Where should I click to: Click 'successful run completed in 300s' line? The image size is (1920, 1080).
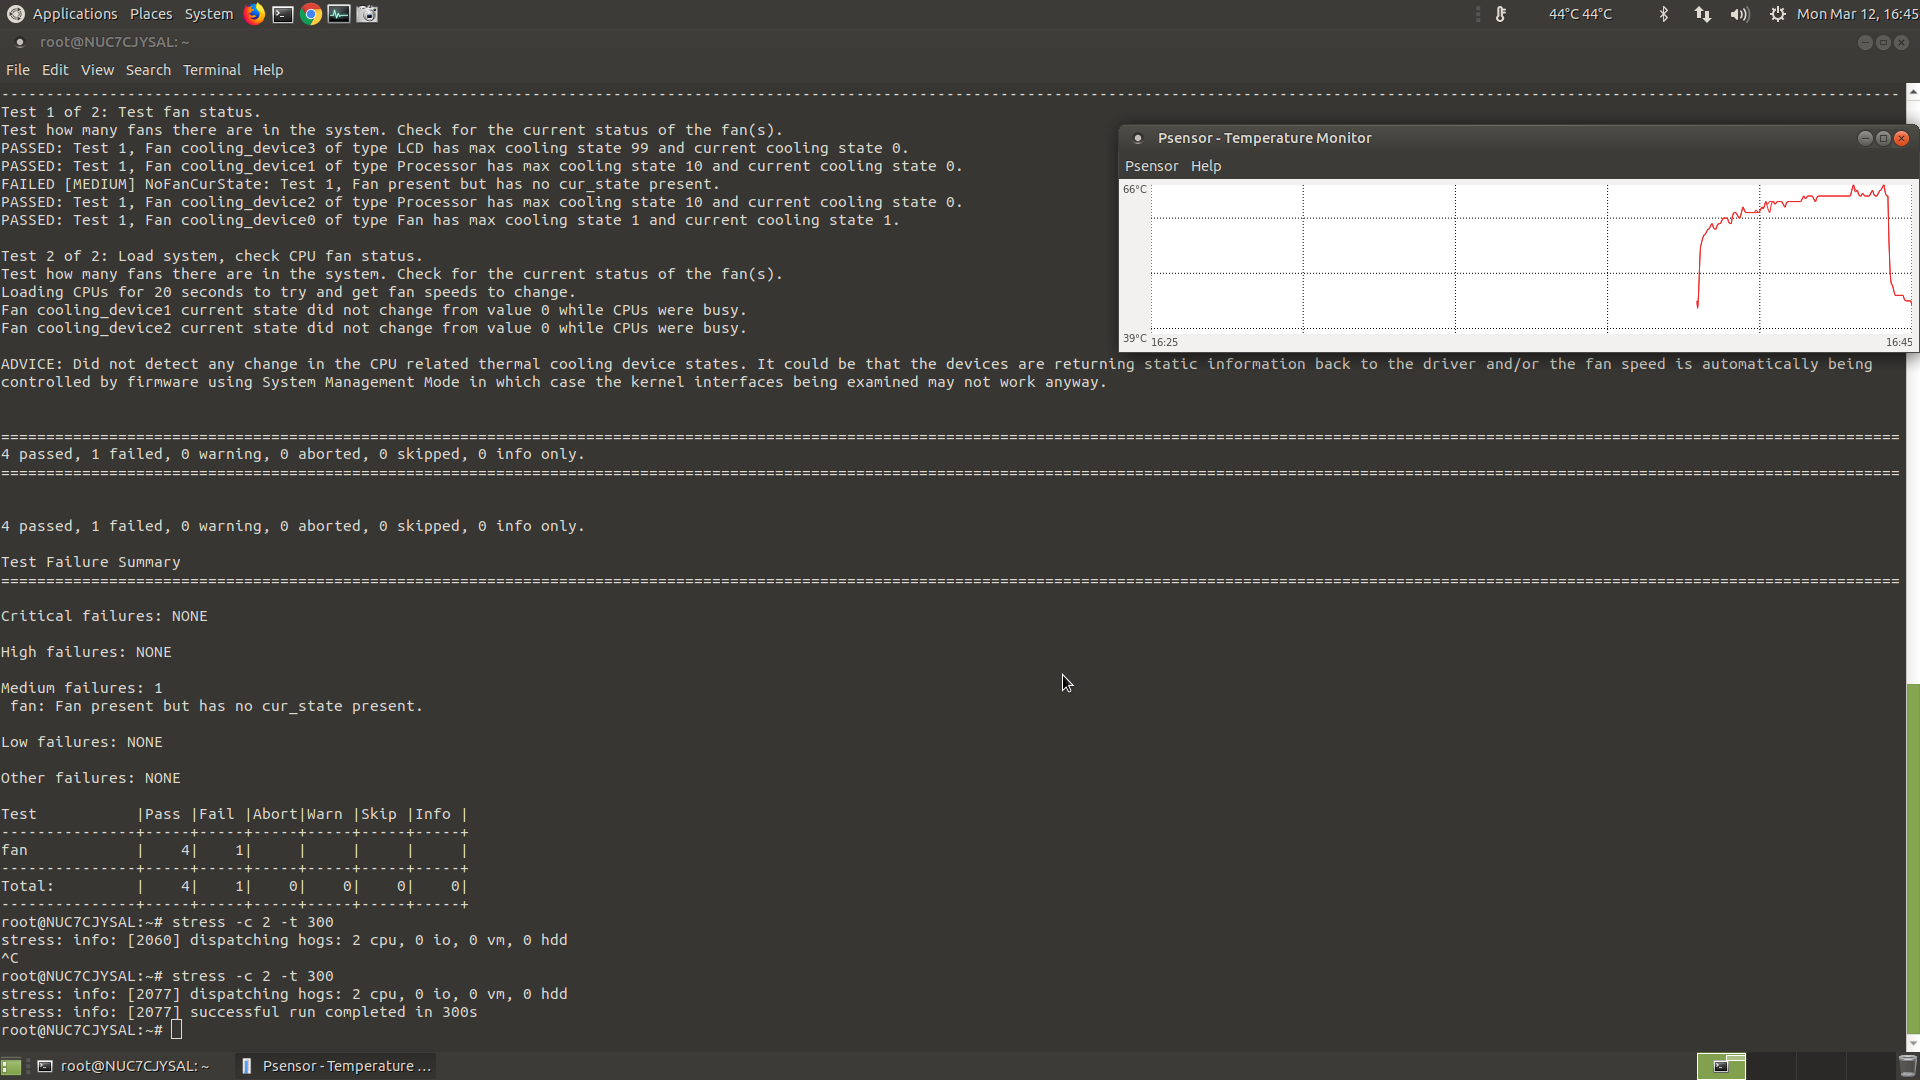click(x=334, y=1012)
